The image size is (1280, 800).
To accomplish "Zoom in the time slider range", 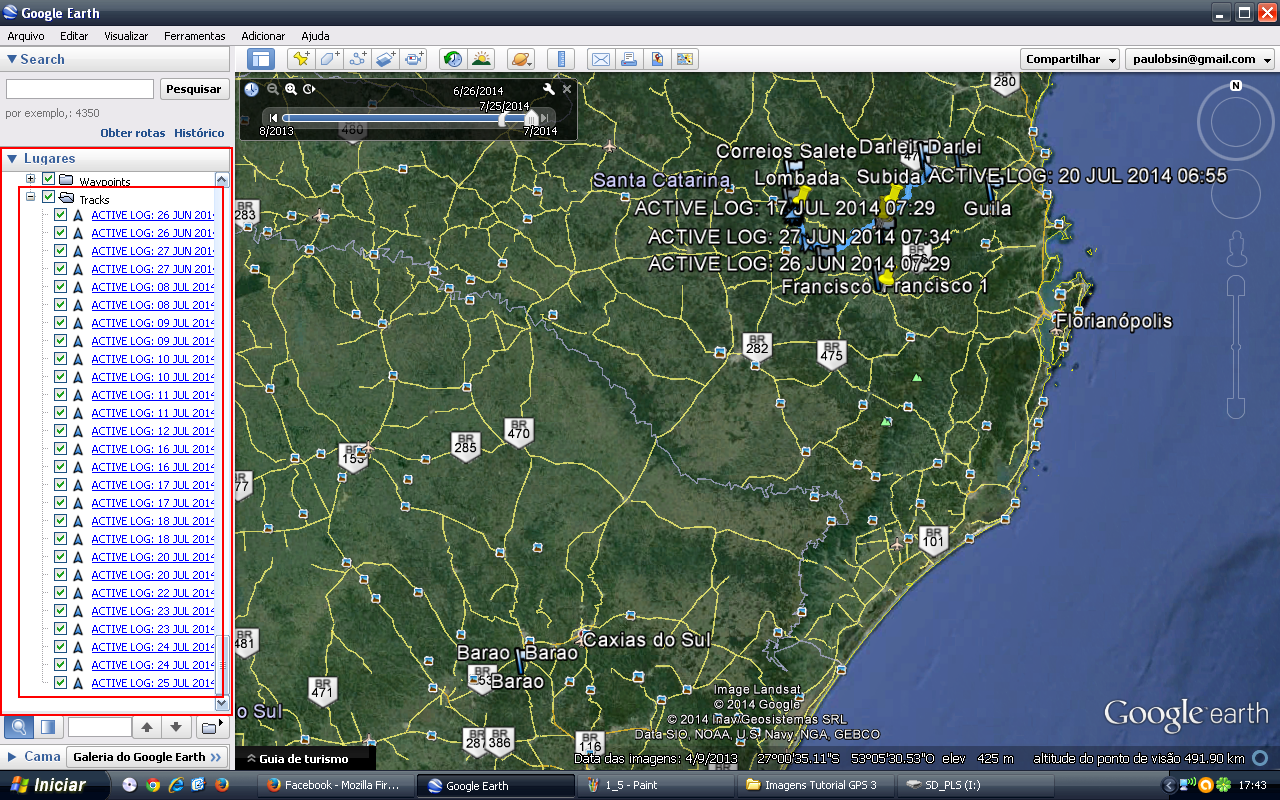I will pos(291,89).
